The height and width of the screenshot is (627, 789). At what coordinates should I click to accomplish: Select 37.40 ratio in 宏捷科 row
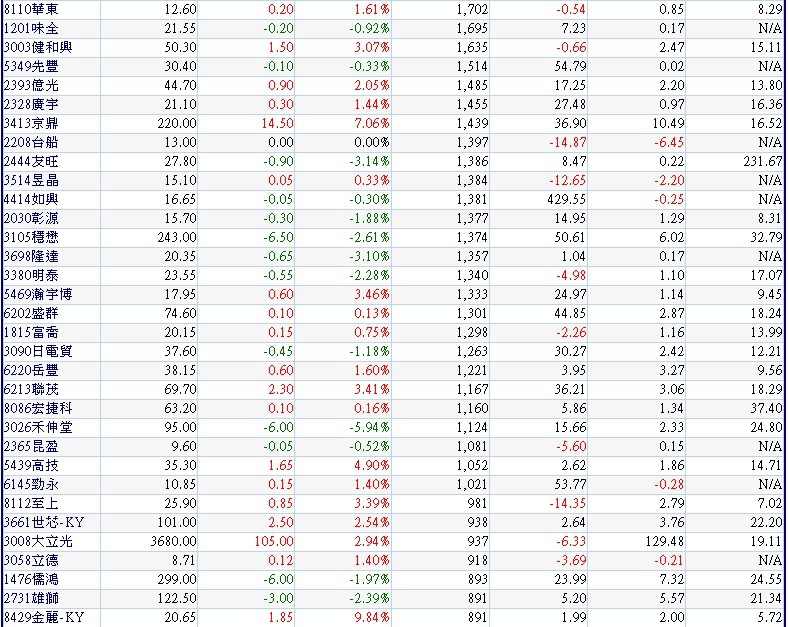766,409
